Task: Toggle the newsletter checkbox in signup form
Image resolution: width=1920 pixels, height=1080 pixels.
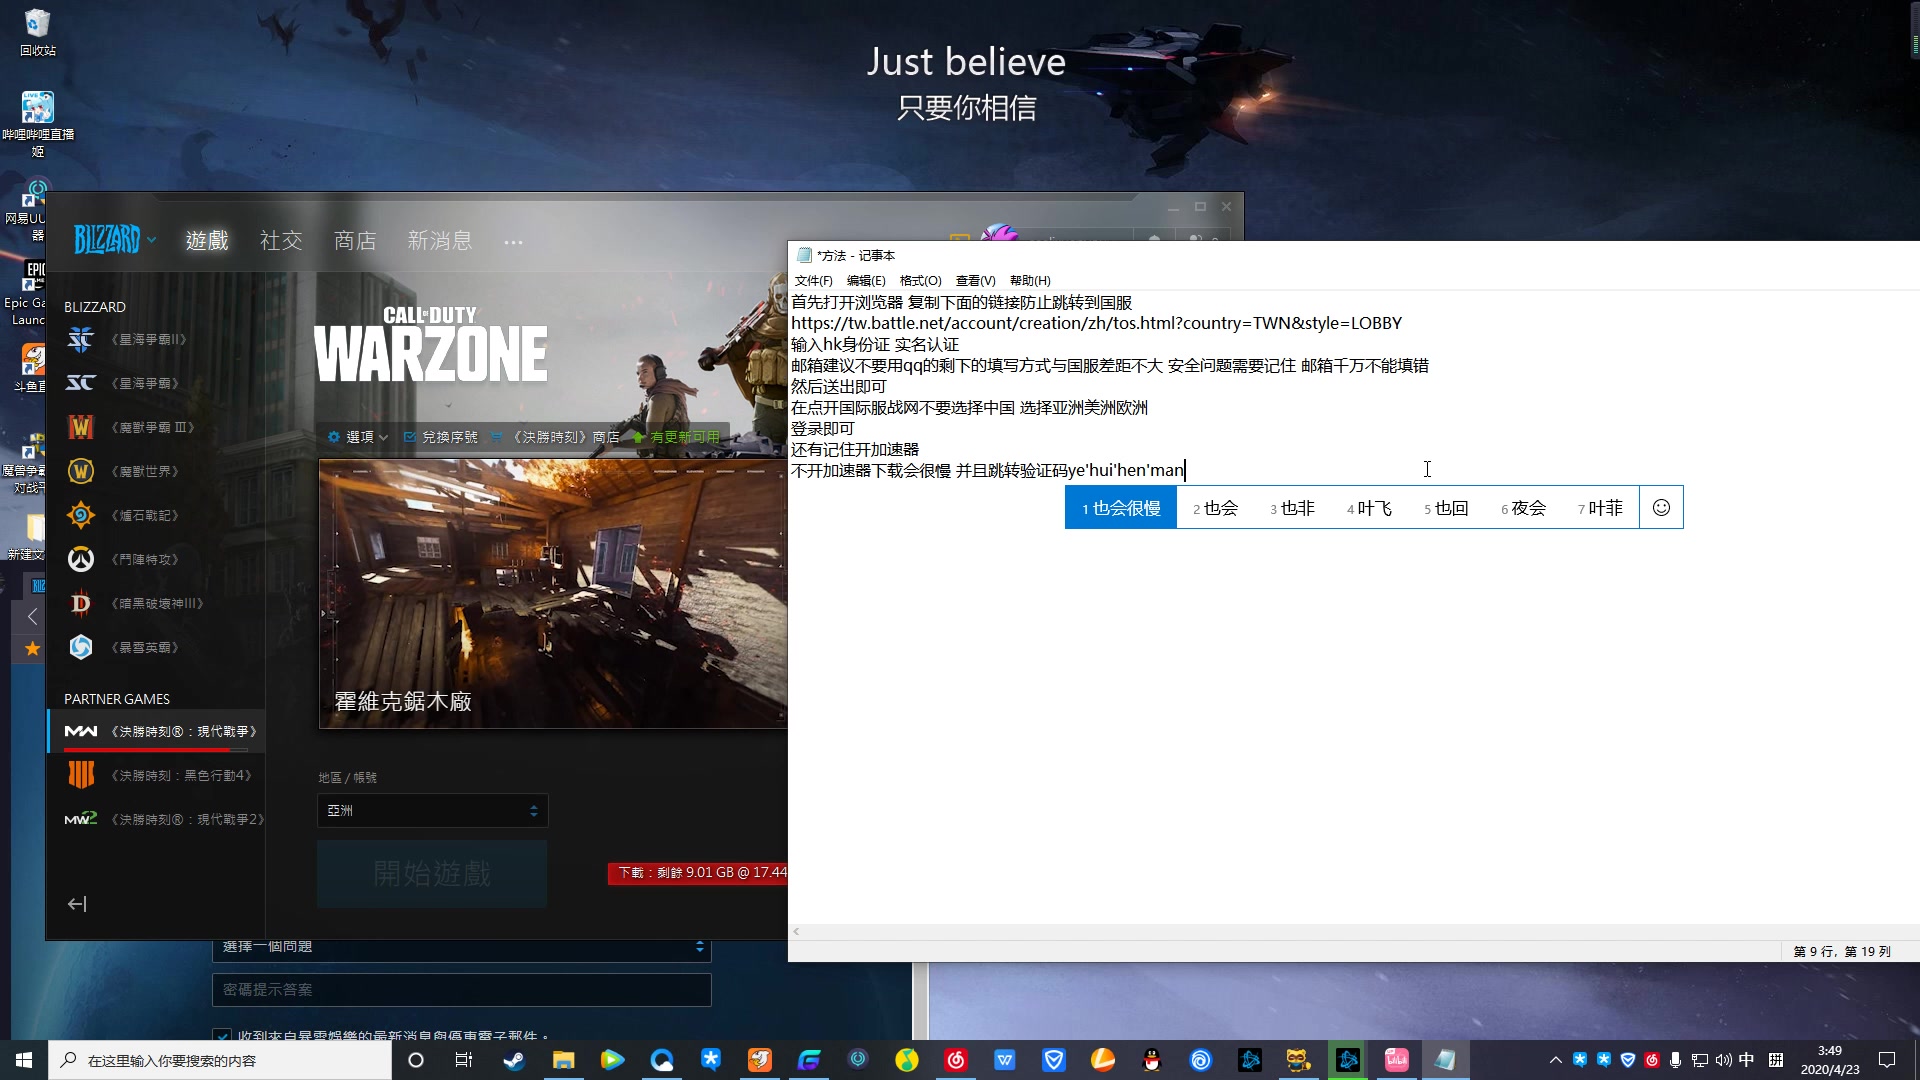Action: [x=222, y=1035]
